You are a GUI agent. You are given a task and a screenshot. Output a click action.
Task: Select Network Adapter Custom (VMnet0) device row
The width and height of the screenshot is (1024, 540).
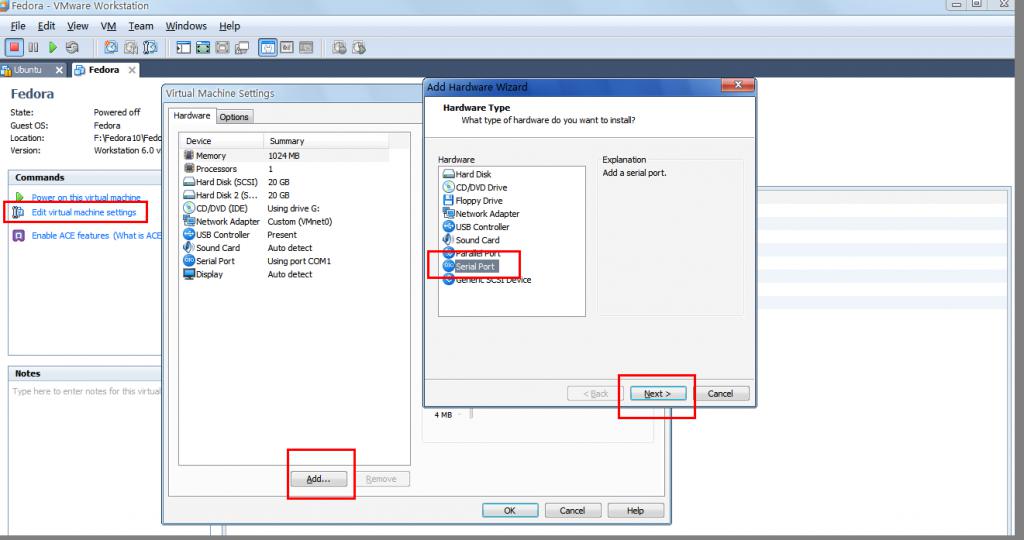click(x=286, y=221)
